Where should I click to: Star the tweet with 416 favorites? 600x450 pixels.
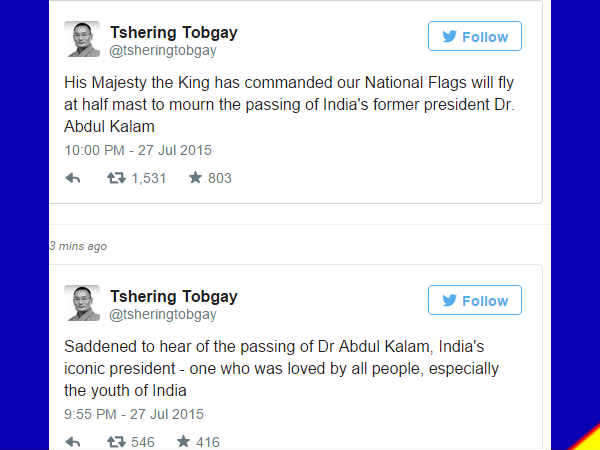184,441
